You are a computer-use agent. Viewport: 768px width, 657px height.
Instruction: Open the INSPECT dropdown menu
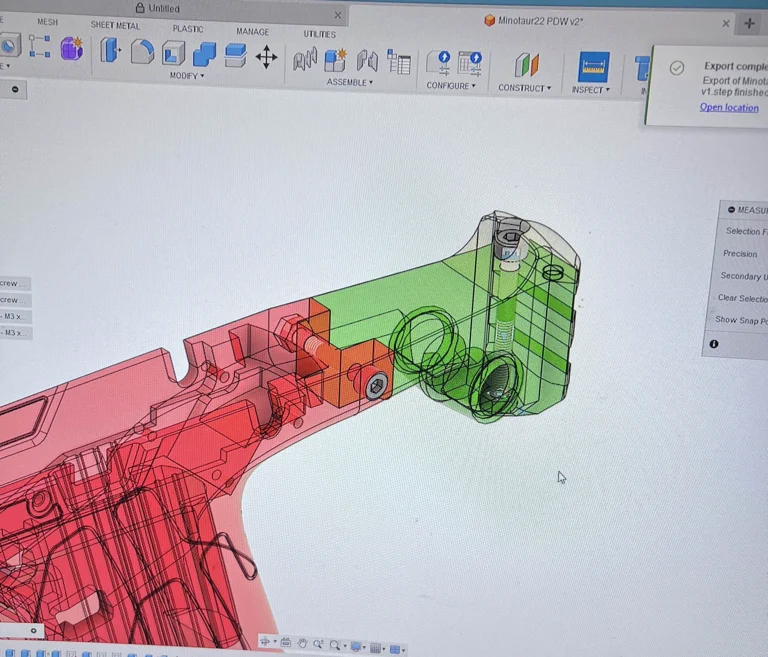[x=588, y=90]
